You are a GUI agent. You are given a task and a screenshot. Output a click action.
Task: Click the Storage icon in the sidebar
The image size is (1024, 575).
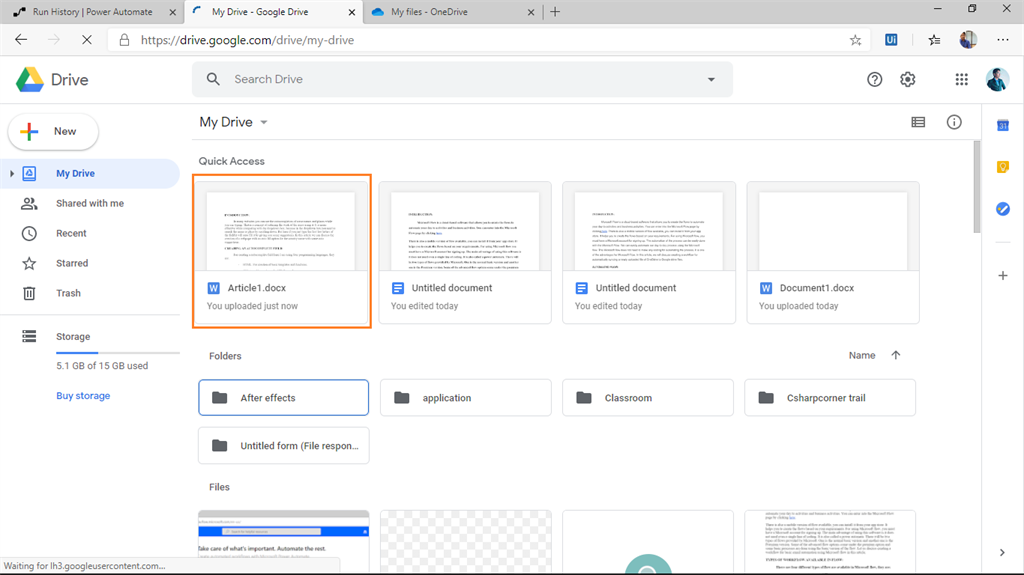[29, 337]
